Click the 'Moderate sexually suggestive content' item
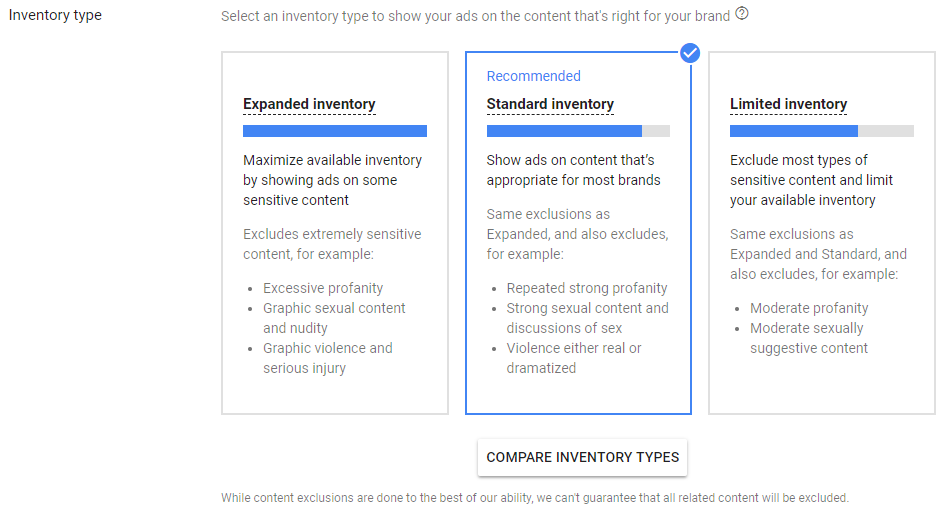The height and width of the screenshot is (516, 948). click(x=808, y=338)
